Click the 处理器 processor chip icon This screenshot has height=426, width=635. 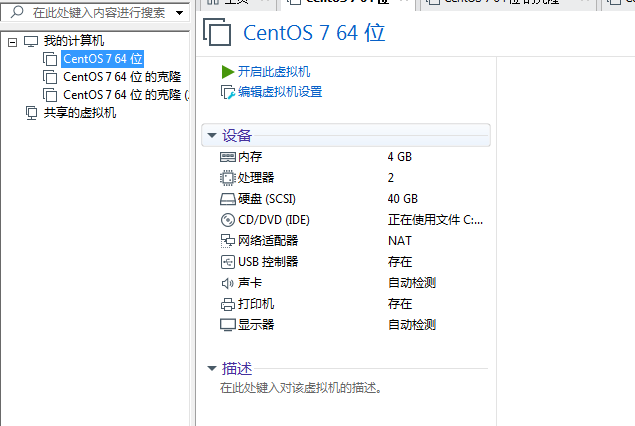click(228, 178)
